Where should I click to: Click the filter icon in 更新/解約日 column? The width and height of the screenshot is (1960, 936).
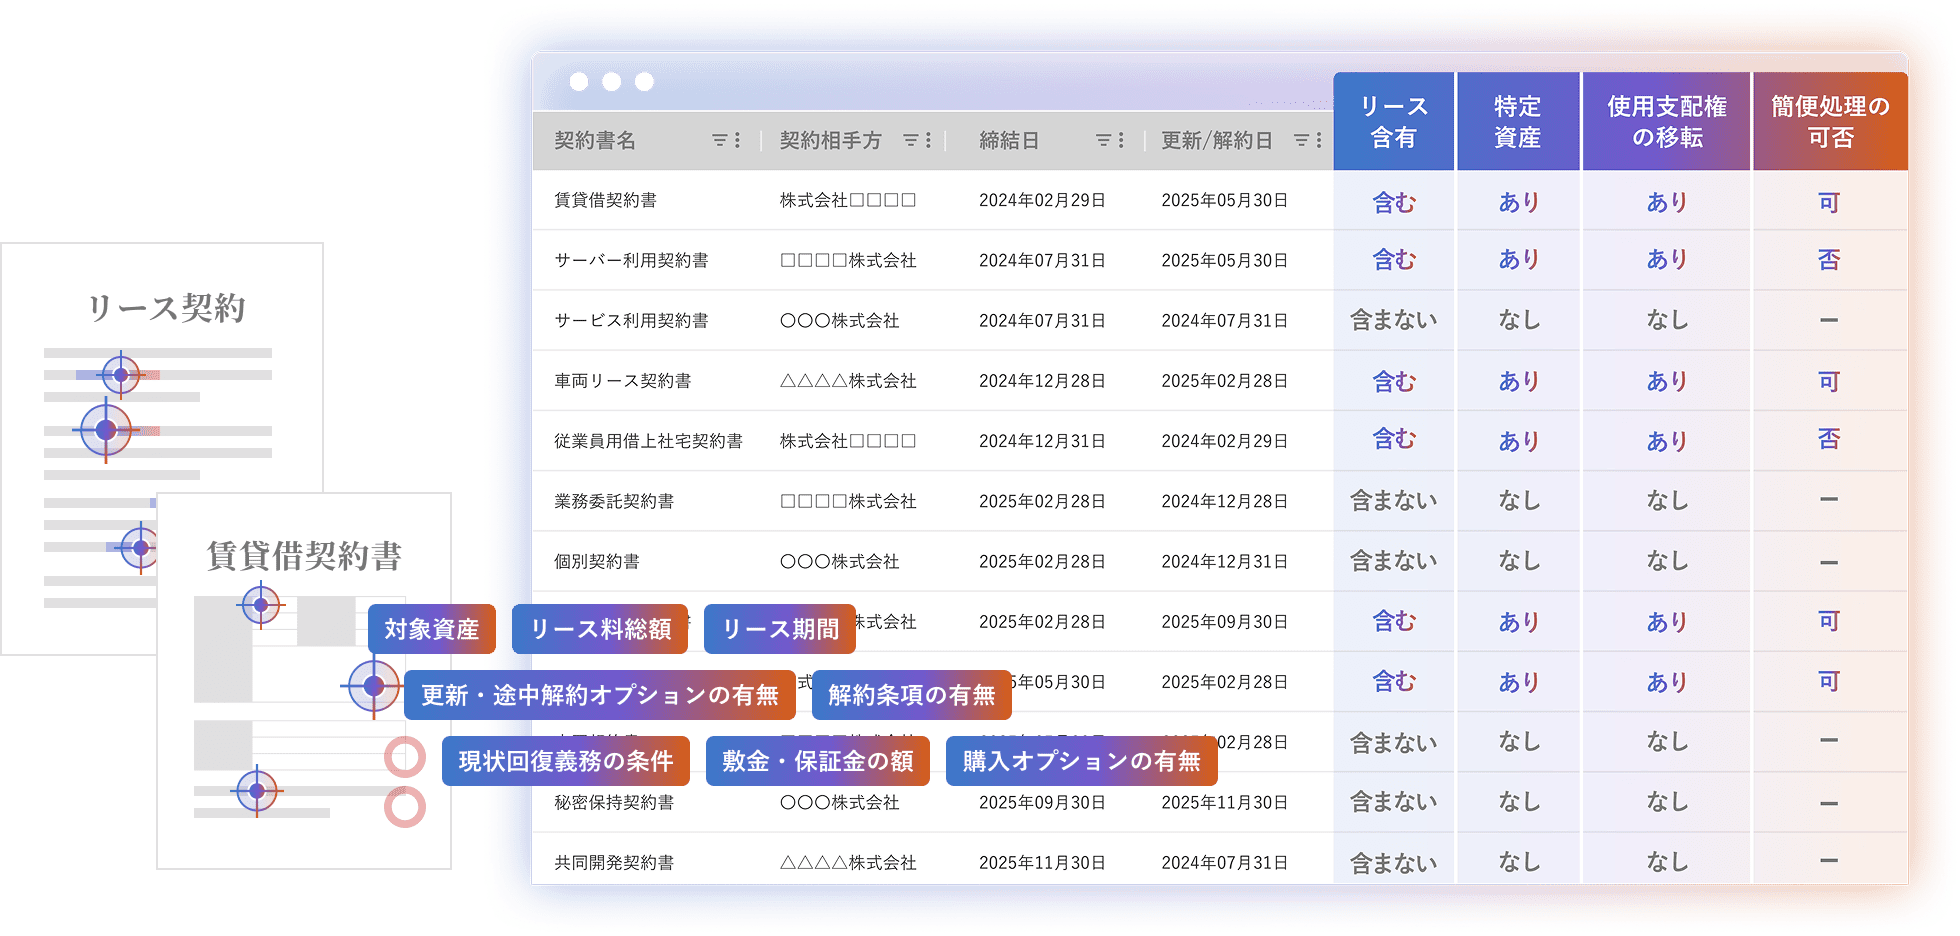pyautogui.click(x=1301, y=141)
